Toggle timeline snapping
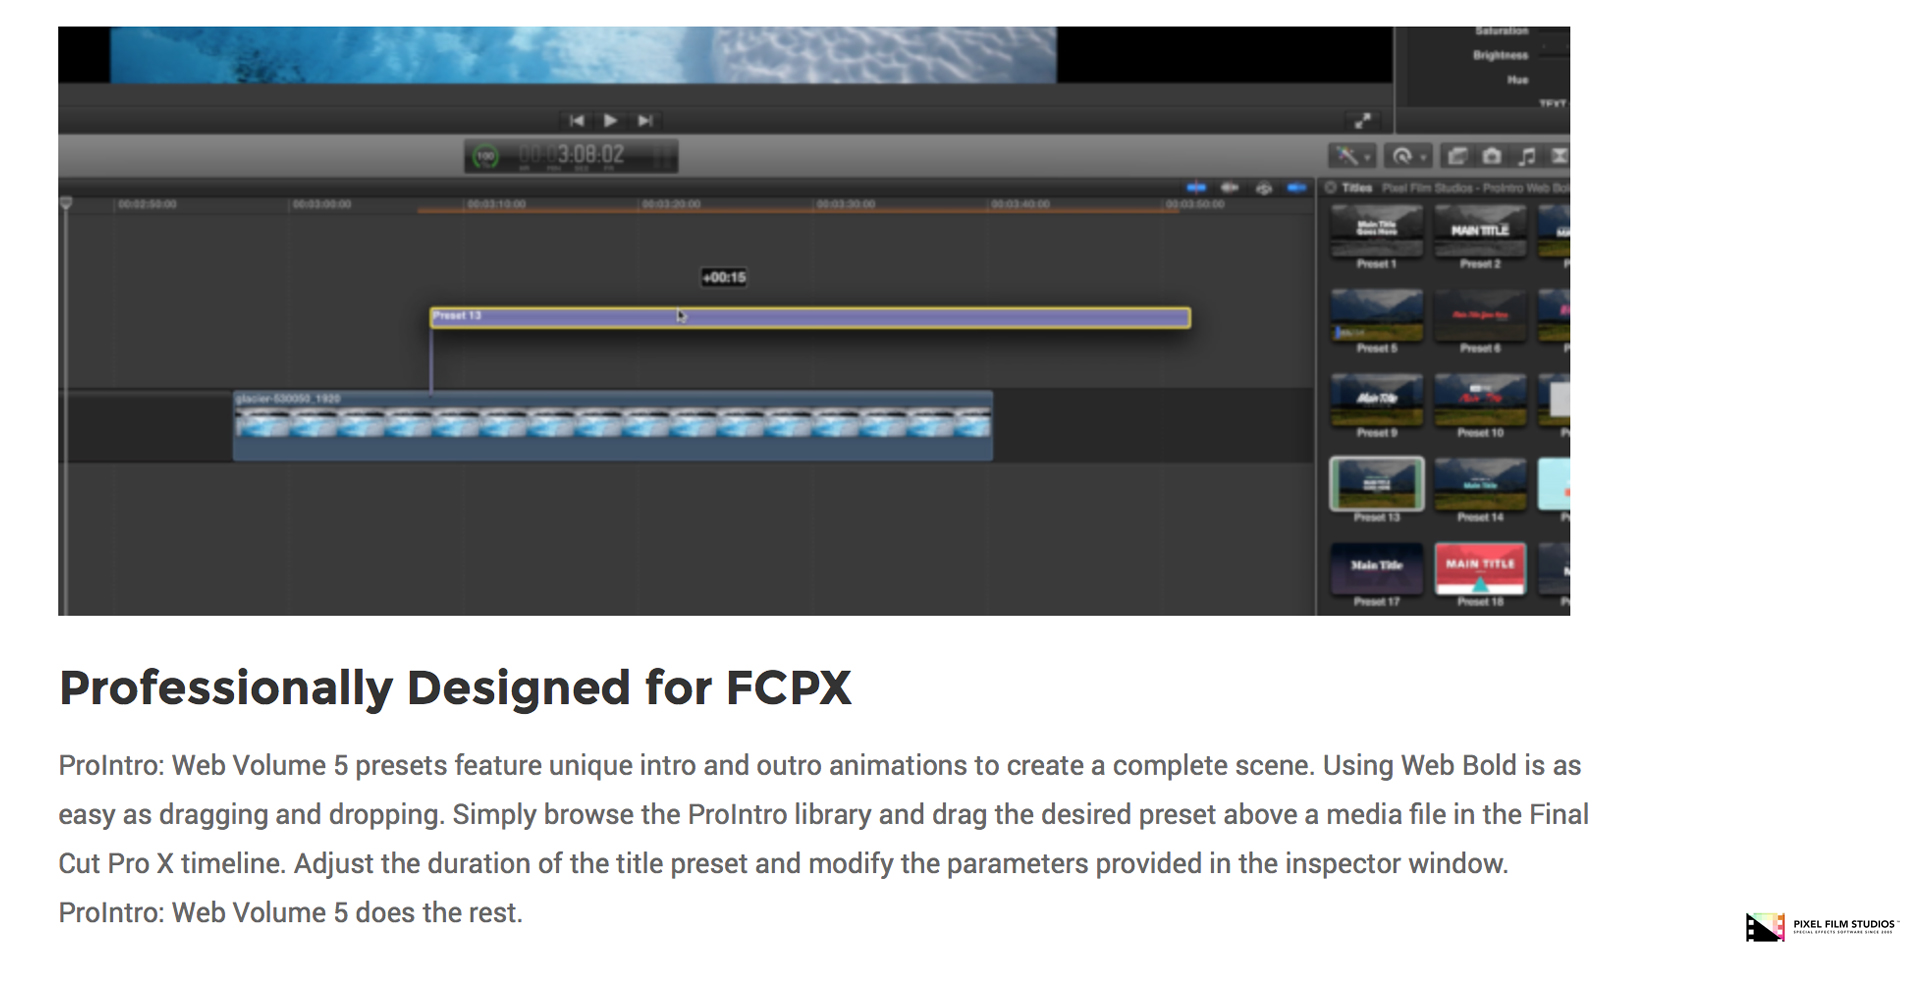Screen dimensions: 1932x986 [x=1297, y=187]
